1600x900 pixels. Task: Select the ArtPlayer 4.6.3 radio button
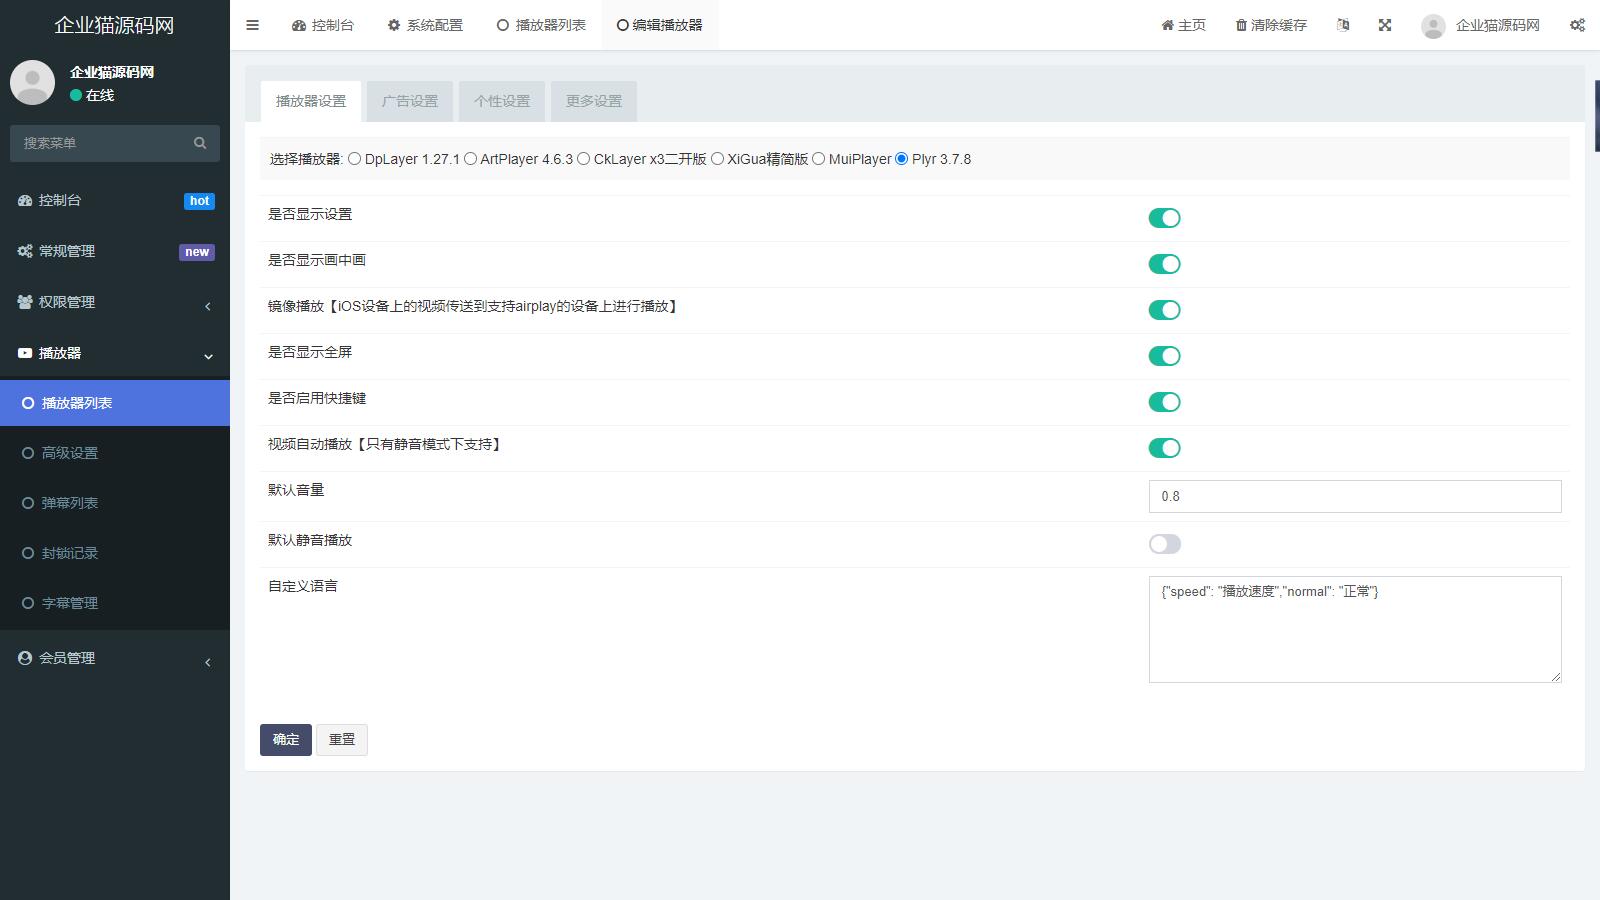point(470,159)
